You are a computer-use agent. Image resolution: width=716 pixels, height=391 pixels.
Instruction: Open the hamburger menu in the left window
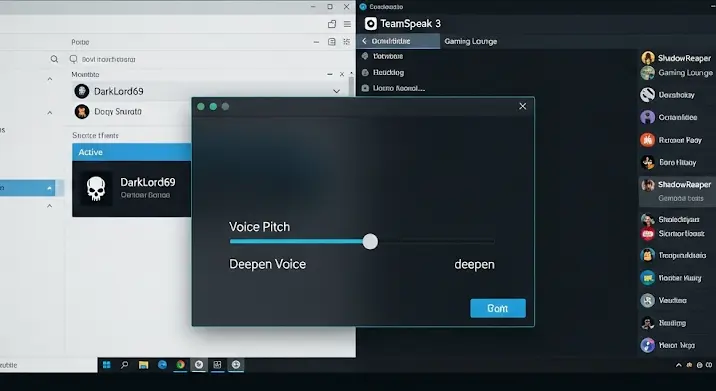click(347, 24)
